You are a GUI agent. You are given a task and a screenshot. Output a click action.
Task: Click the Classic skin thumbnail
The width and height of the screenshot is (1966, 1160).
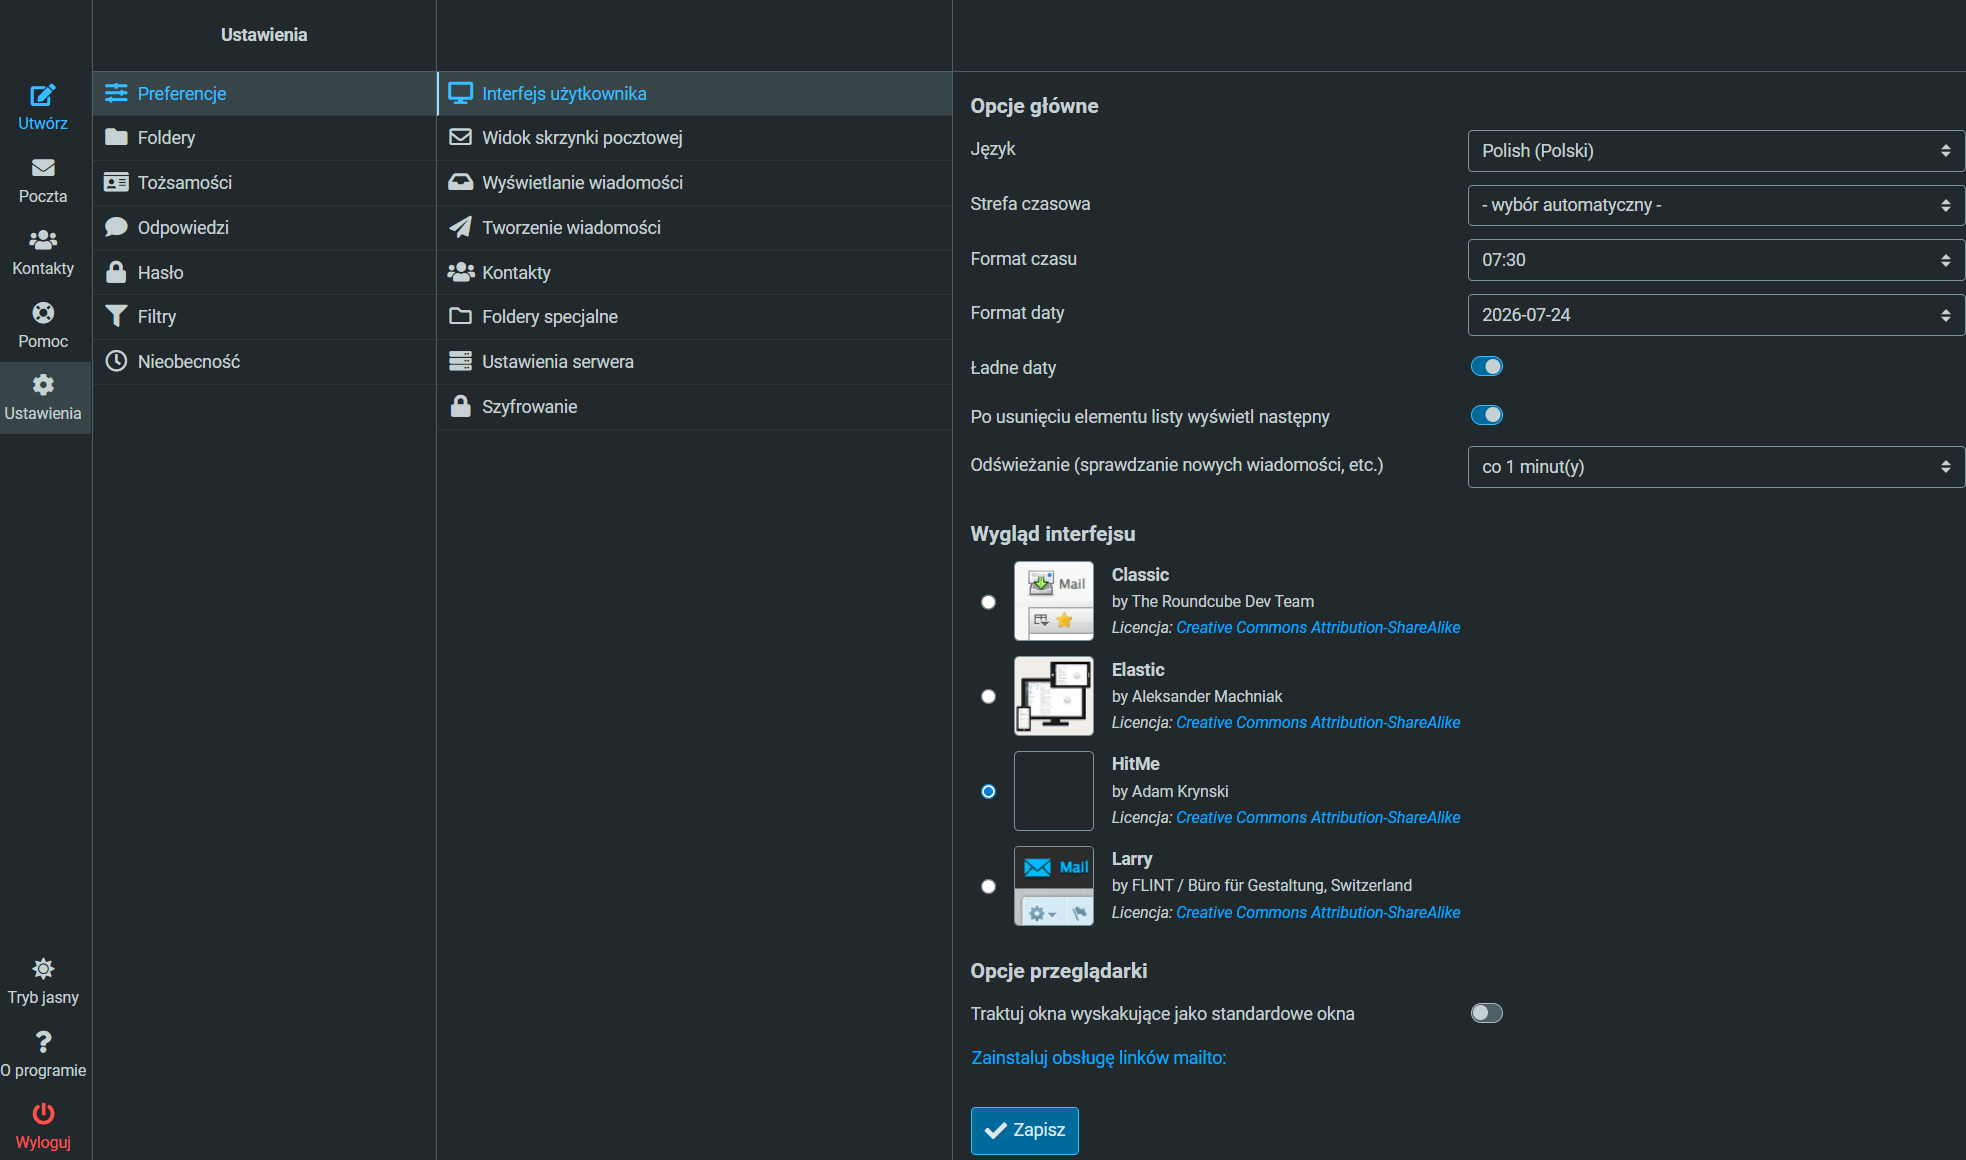coord(1053,601)
